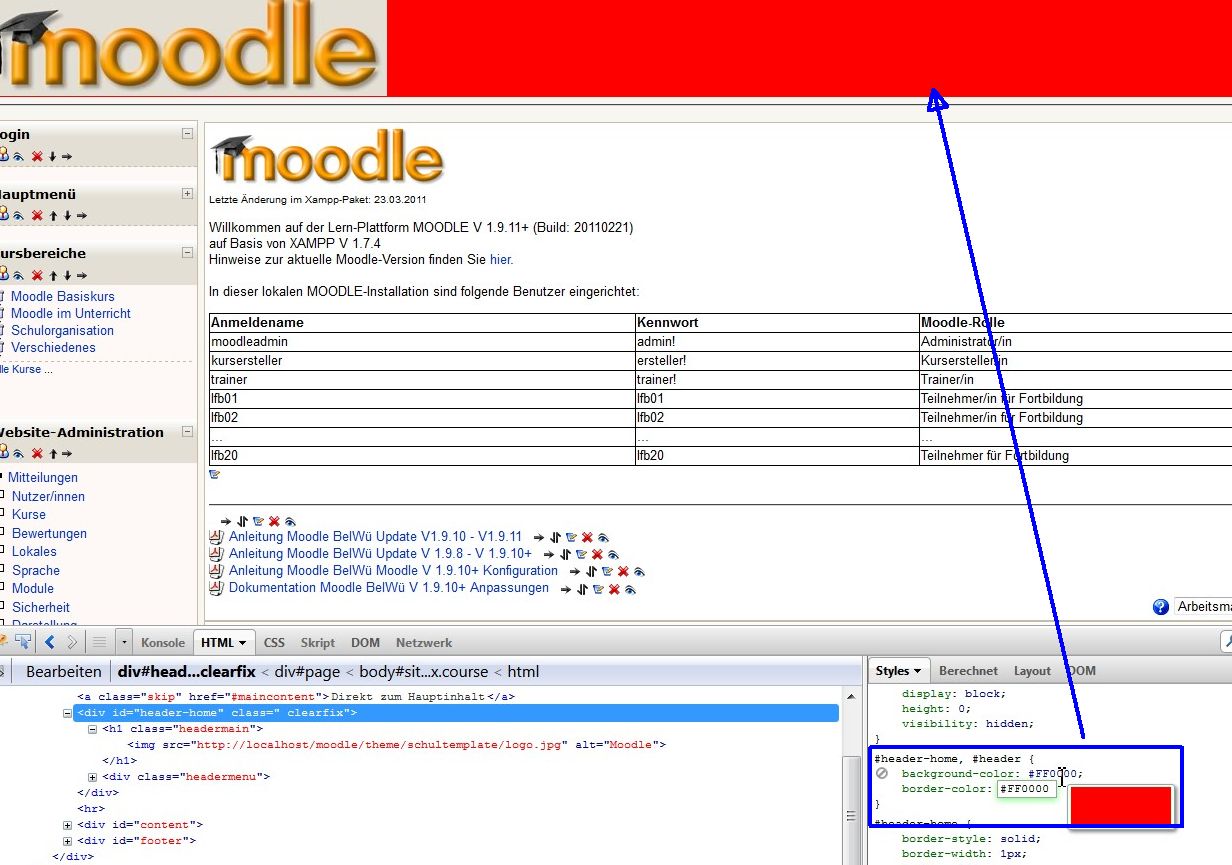Switch to Berechnet side panel tab
1232x865 pixels.
pos(968,671)
